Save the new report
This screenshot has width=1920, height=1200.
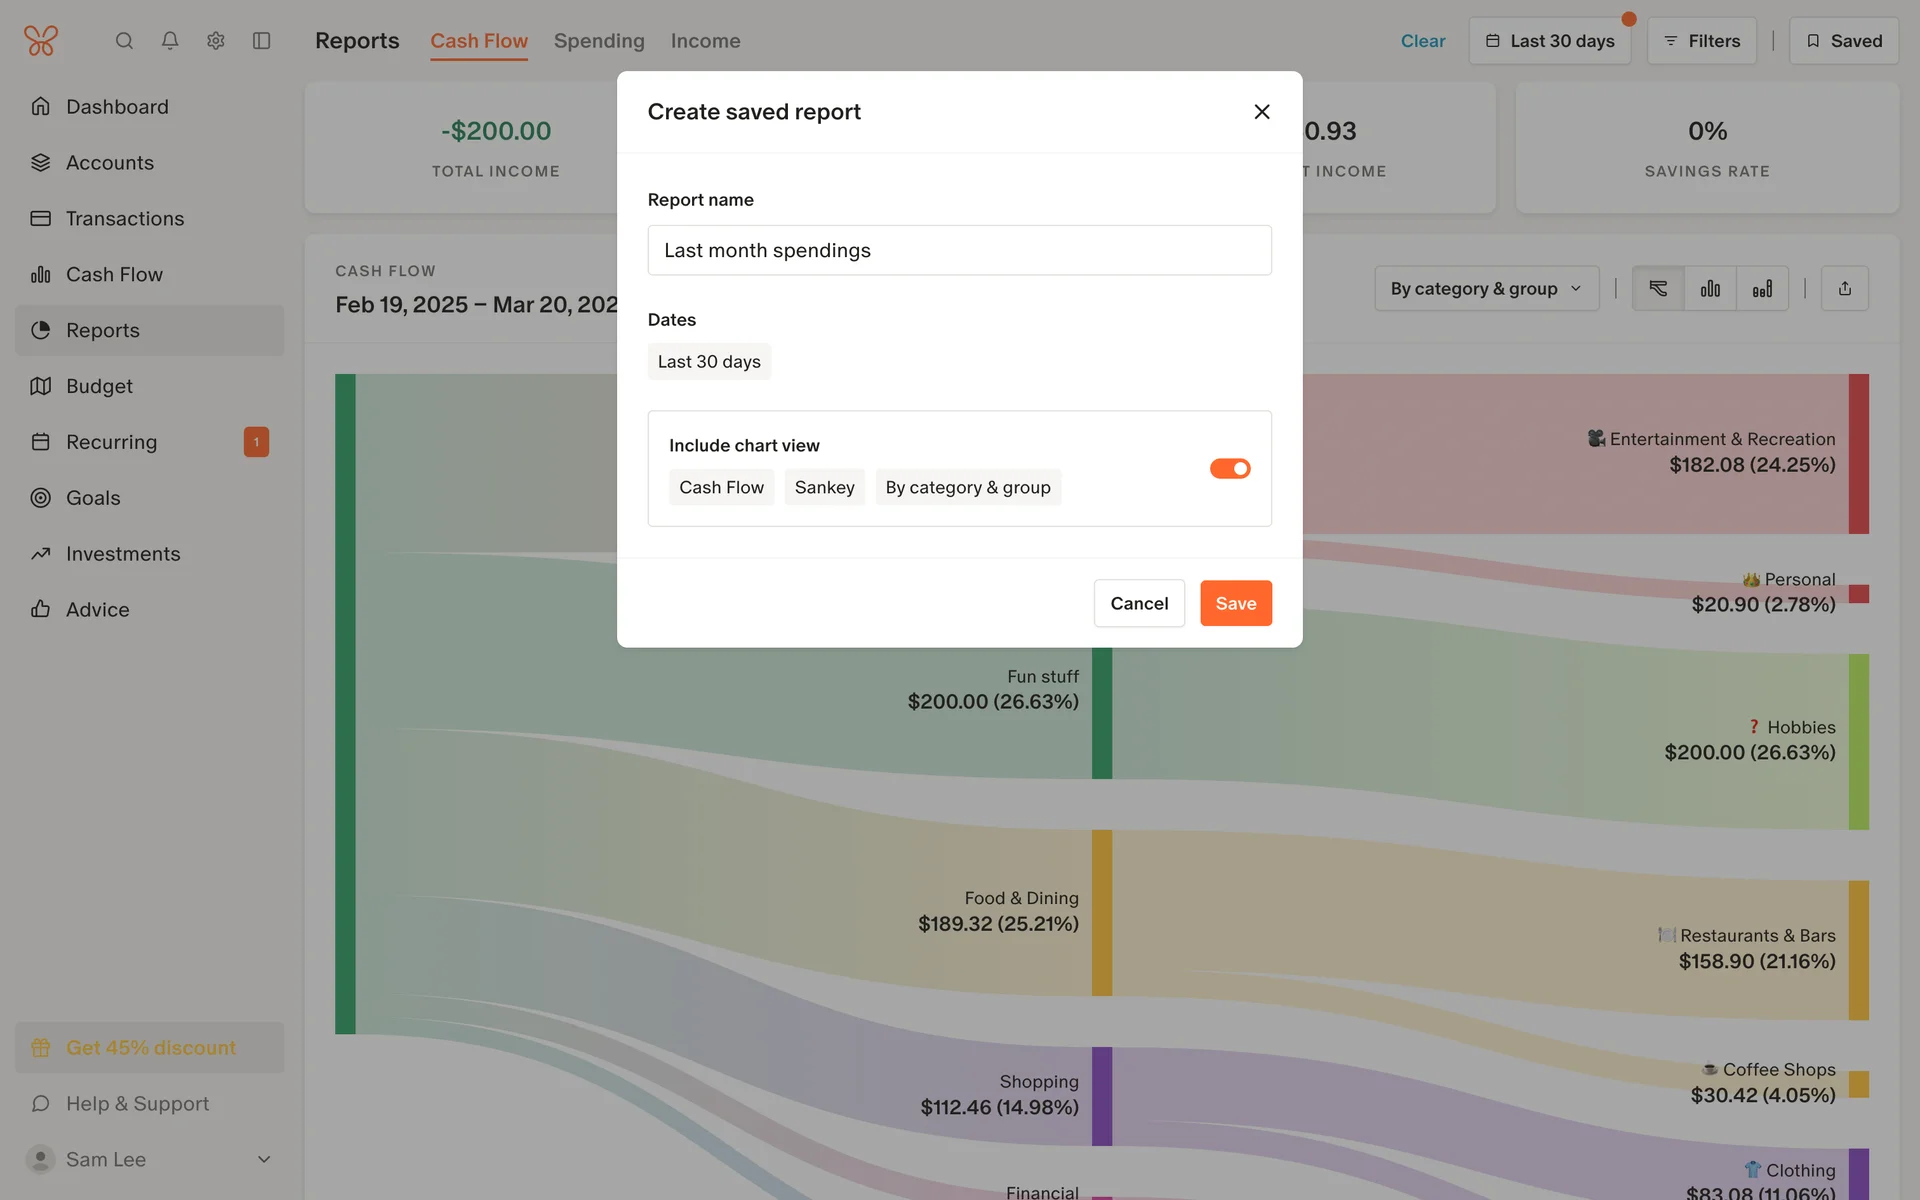coord(1236,603)
